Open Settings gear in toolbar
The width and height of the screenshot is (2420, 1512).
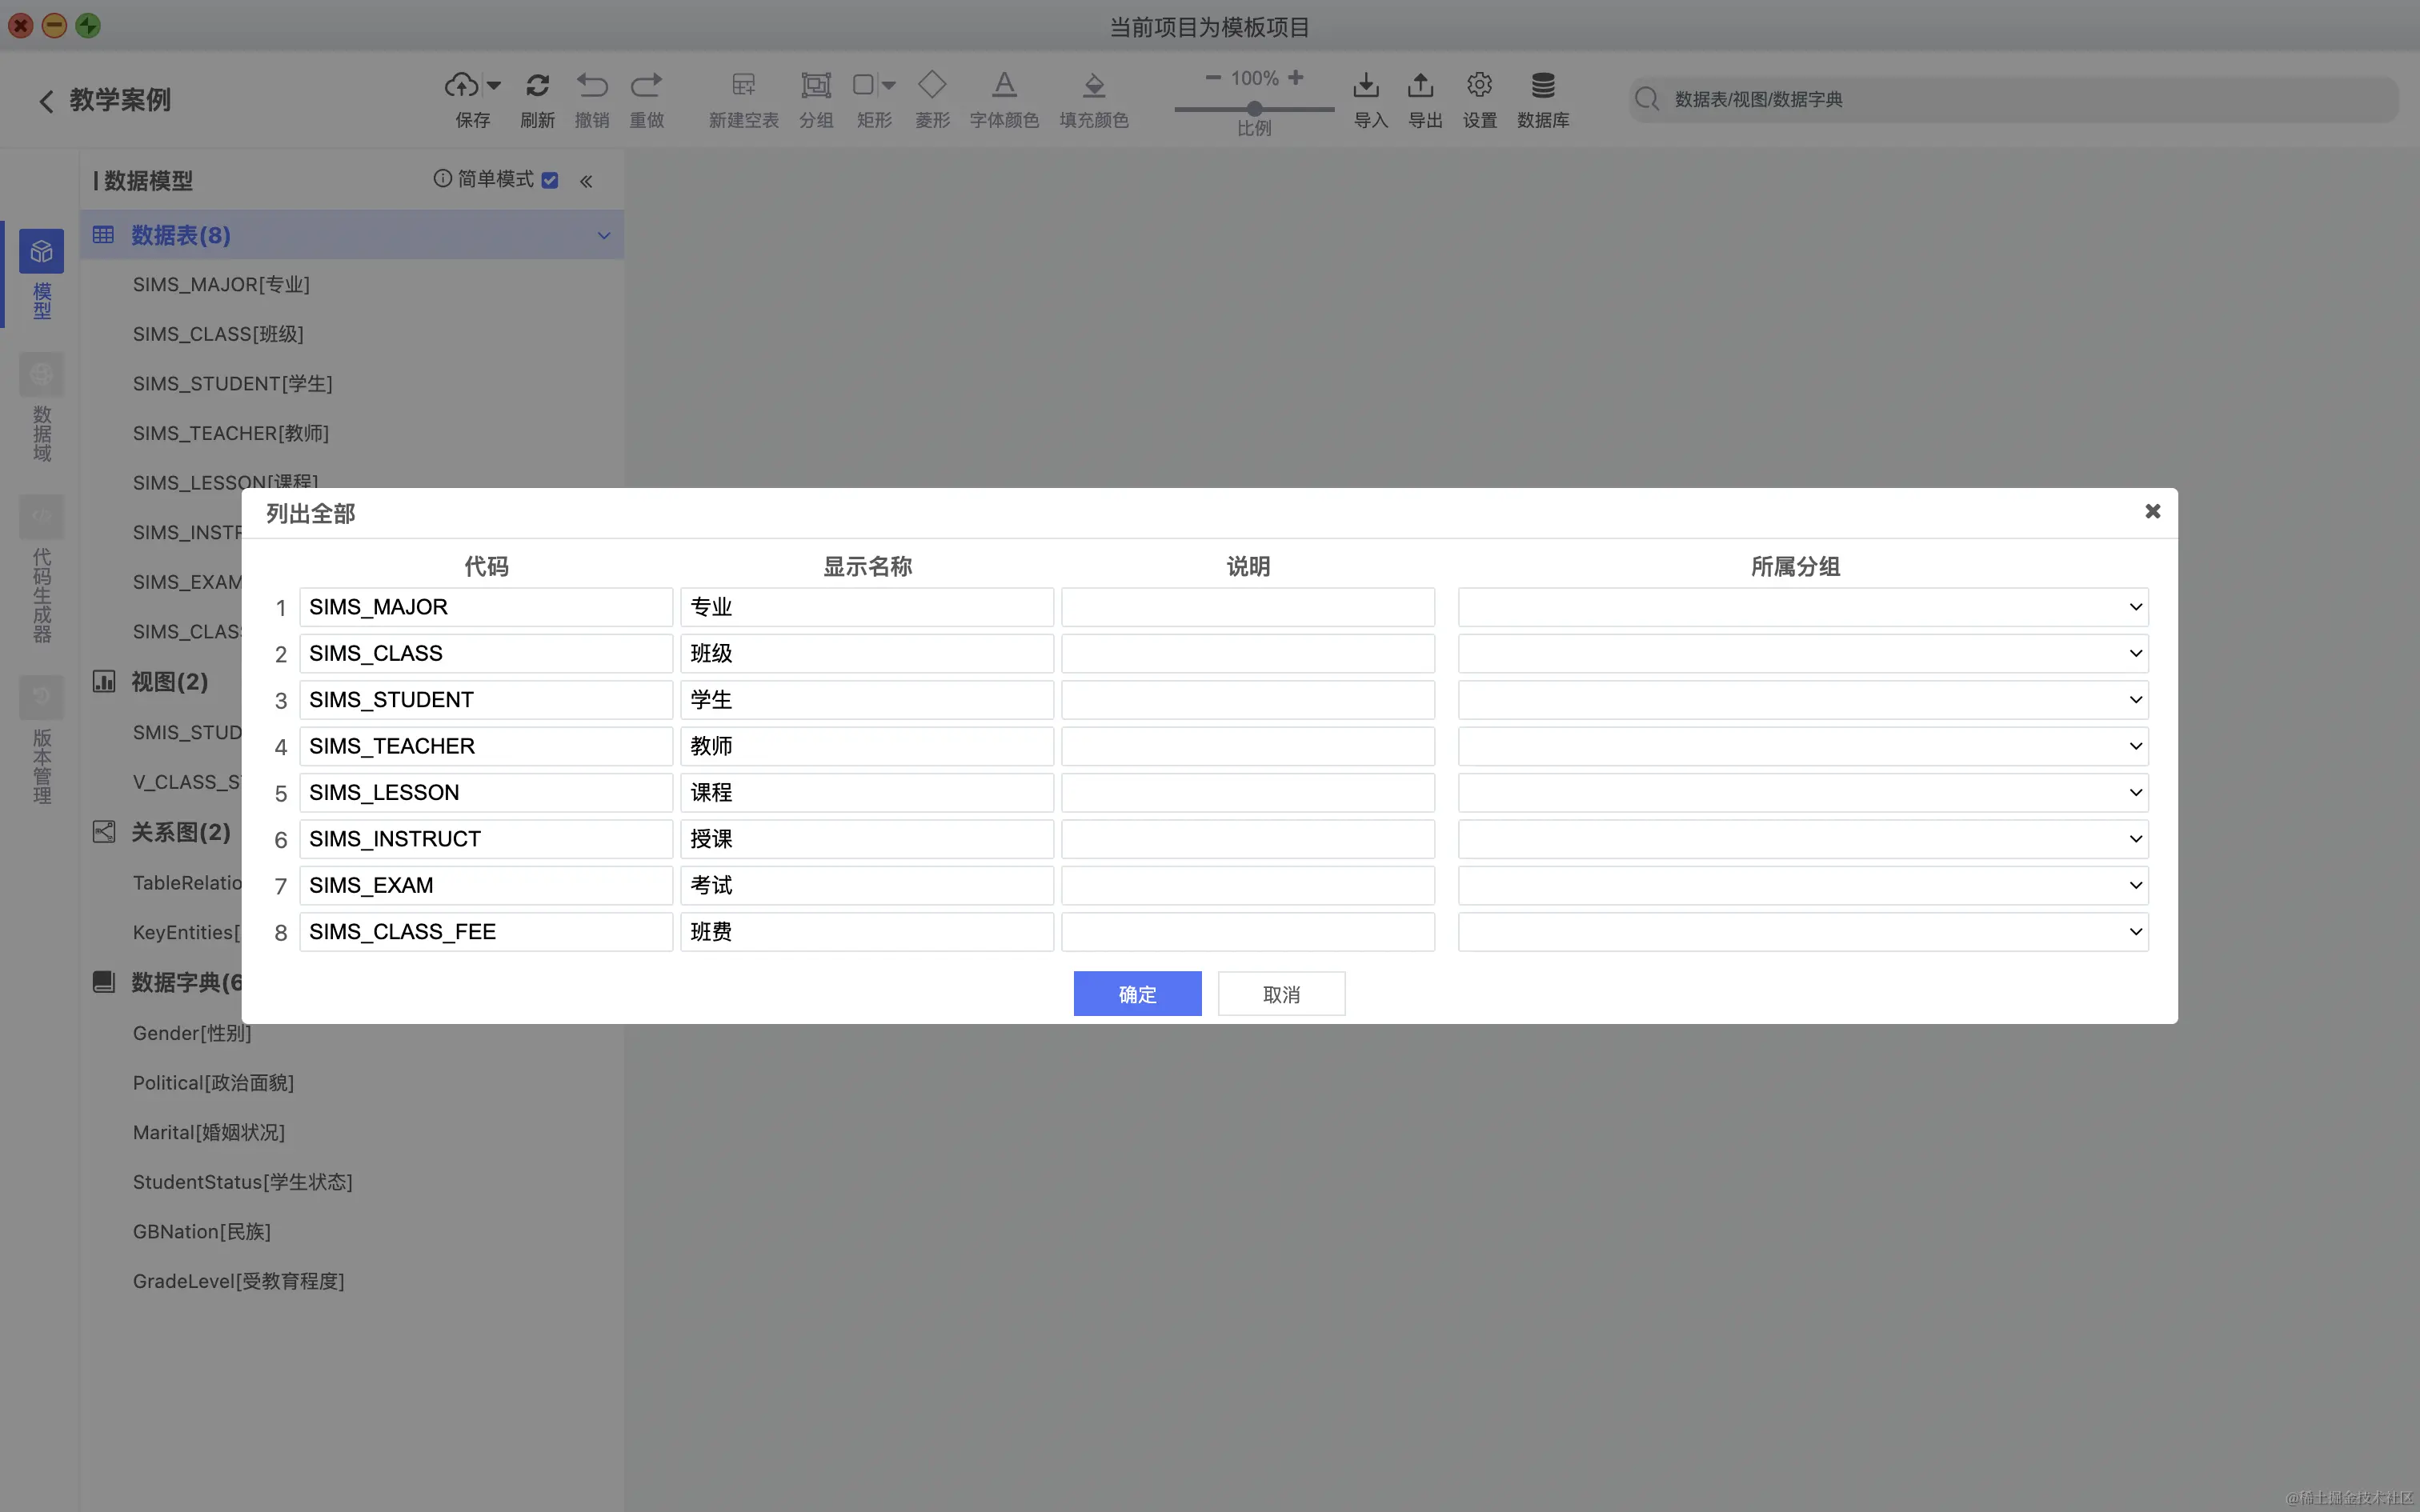(1479, 85)
